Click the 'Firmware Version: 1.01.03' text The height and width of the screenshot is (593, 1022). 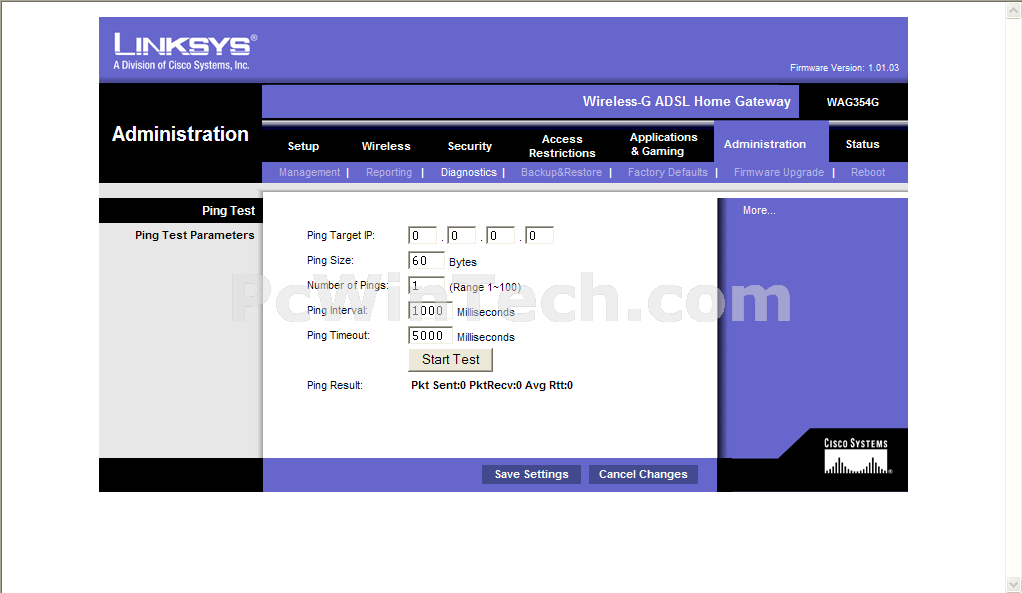(844, 68)
